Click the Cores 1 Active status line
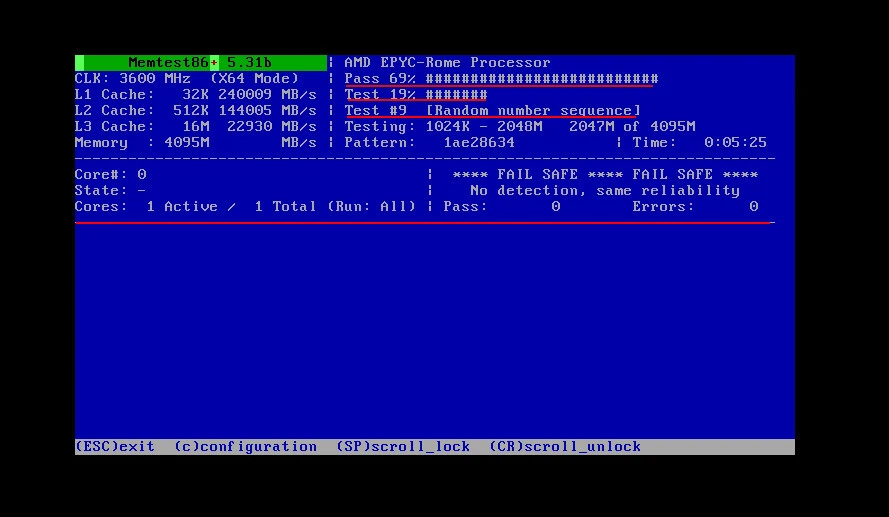Viewport: 889px width, 517px height. click(x=245, y=207)
